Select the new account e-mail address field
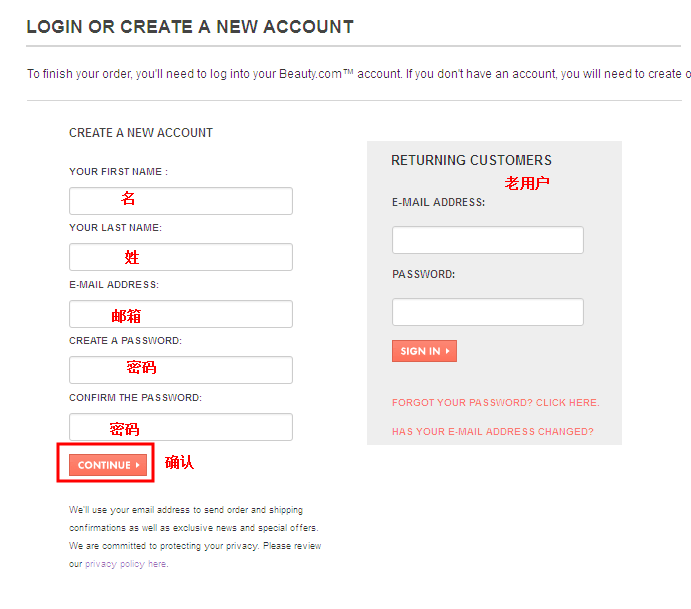691x609 pixels. (x=180, y=314)
